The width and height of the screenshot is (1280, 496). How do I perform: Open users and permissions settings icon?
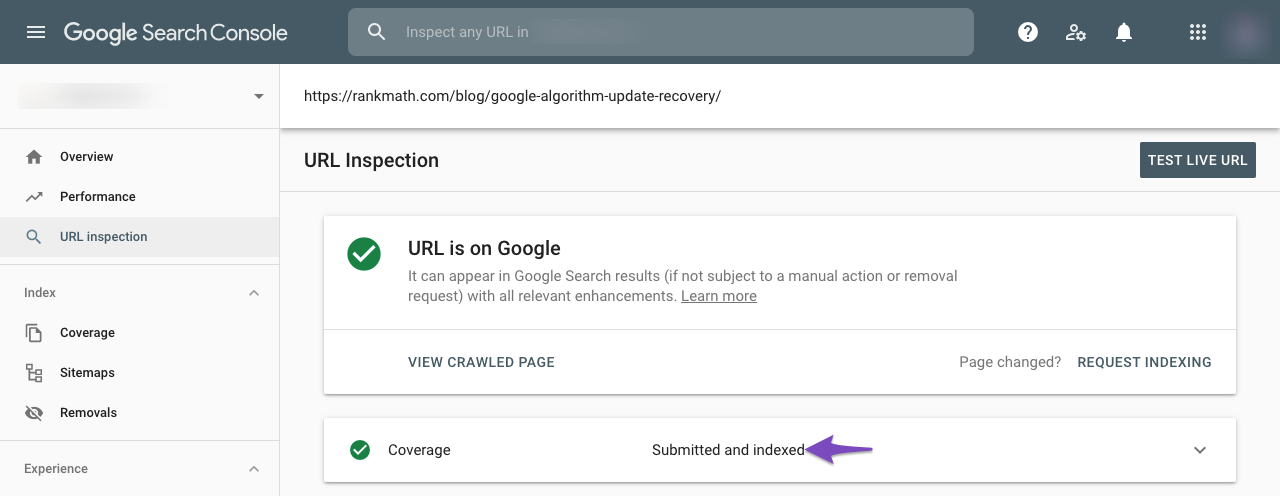point(1076,32)
